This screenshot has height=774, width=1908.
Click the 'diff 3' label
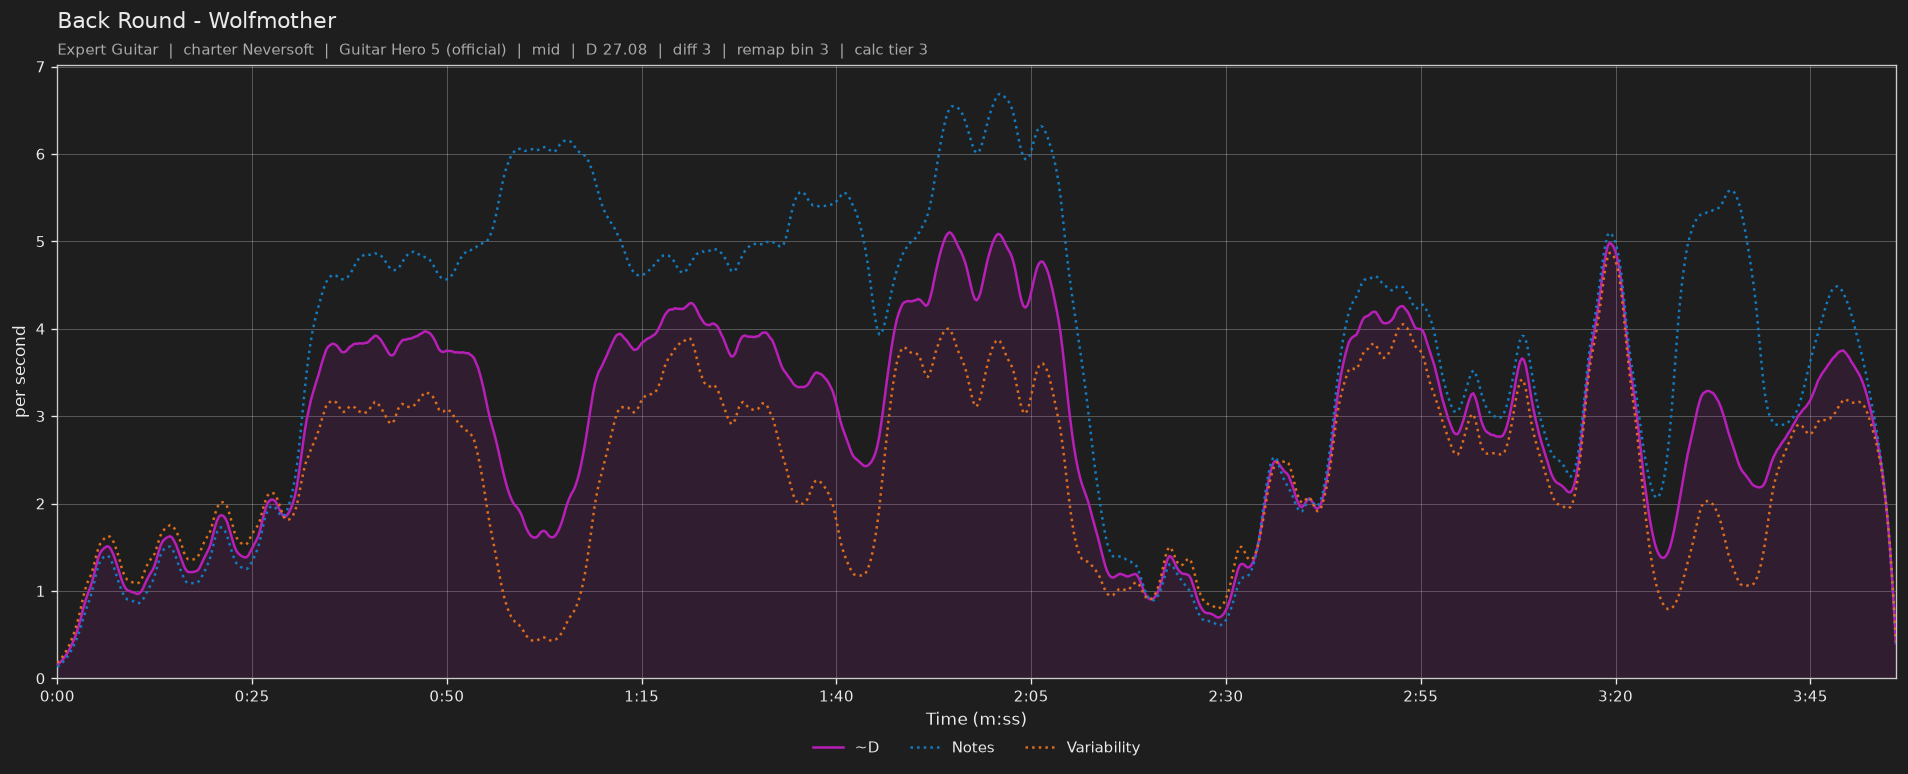[691, 49]
